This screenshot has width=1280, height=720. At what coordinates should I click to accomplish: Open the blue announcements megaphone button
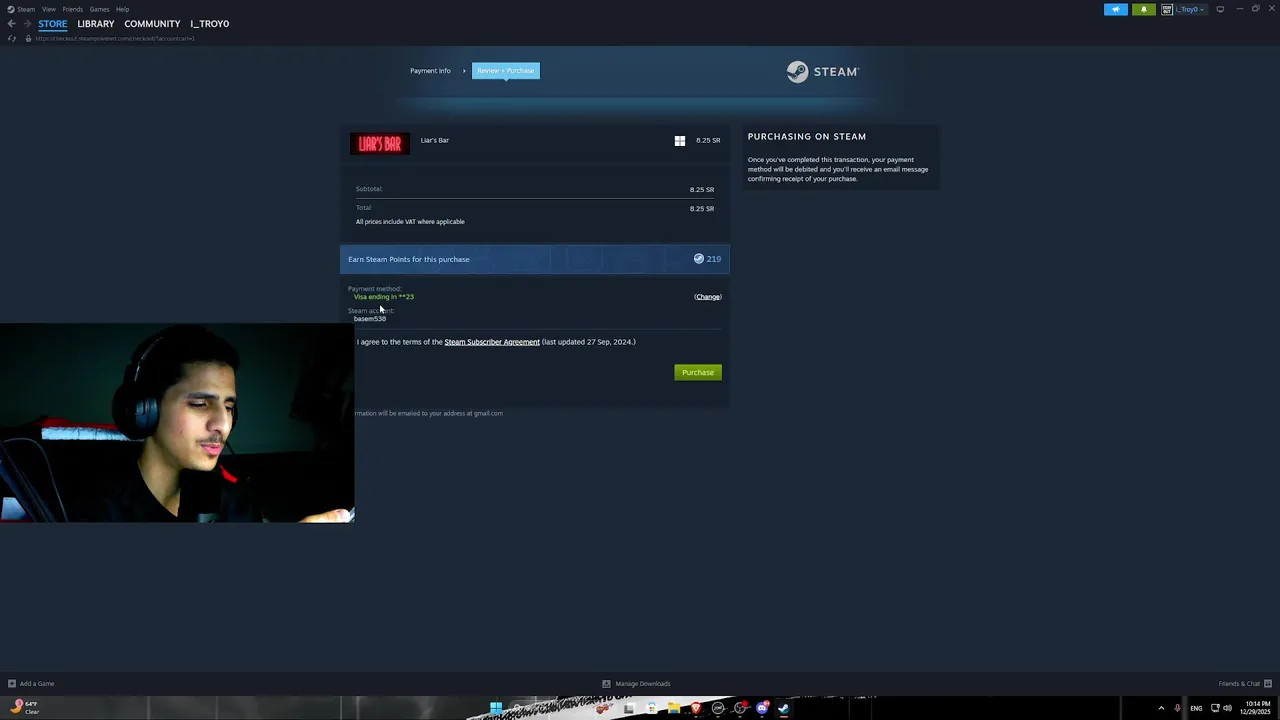click(1115, 9)
